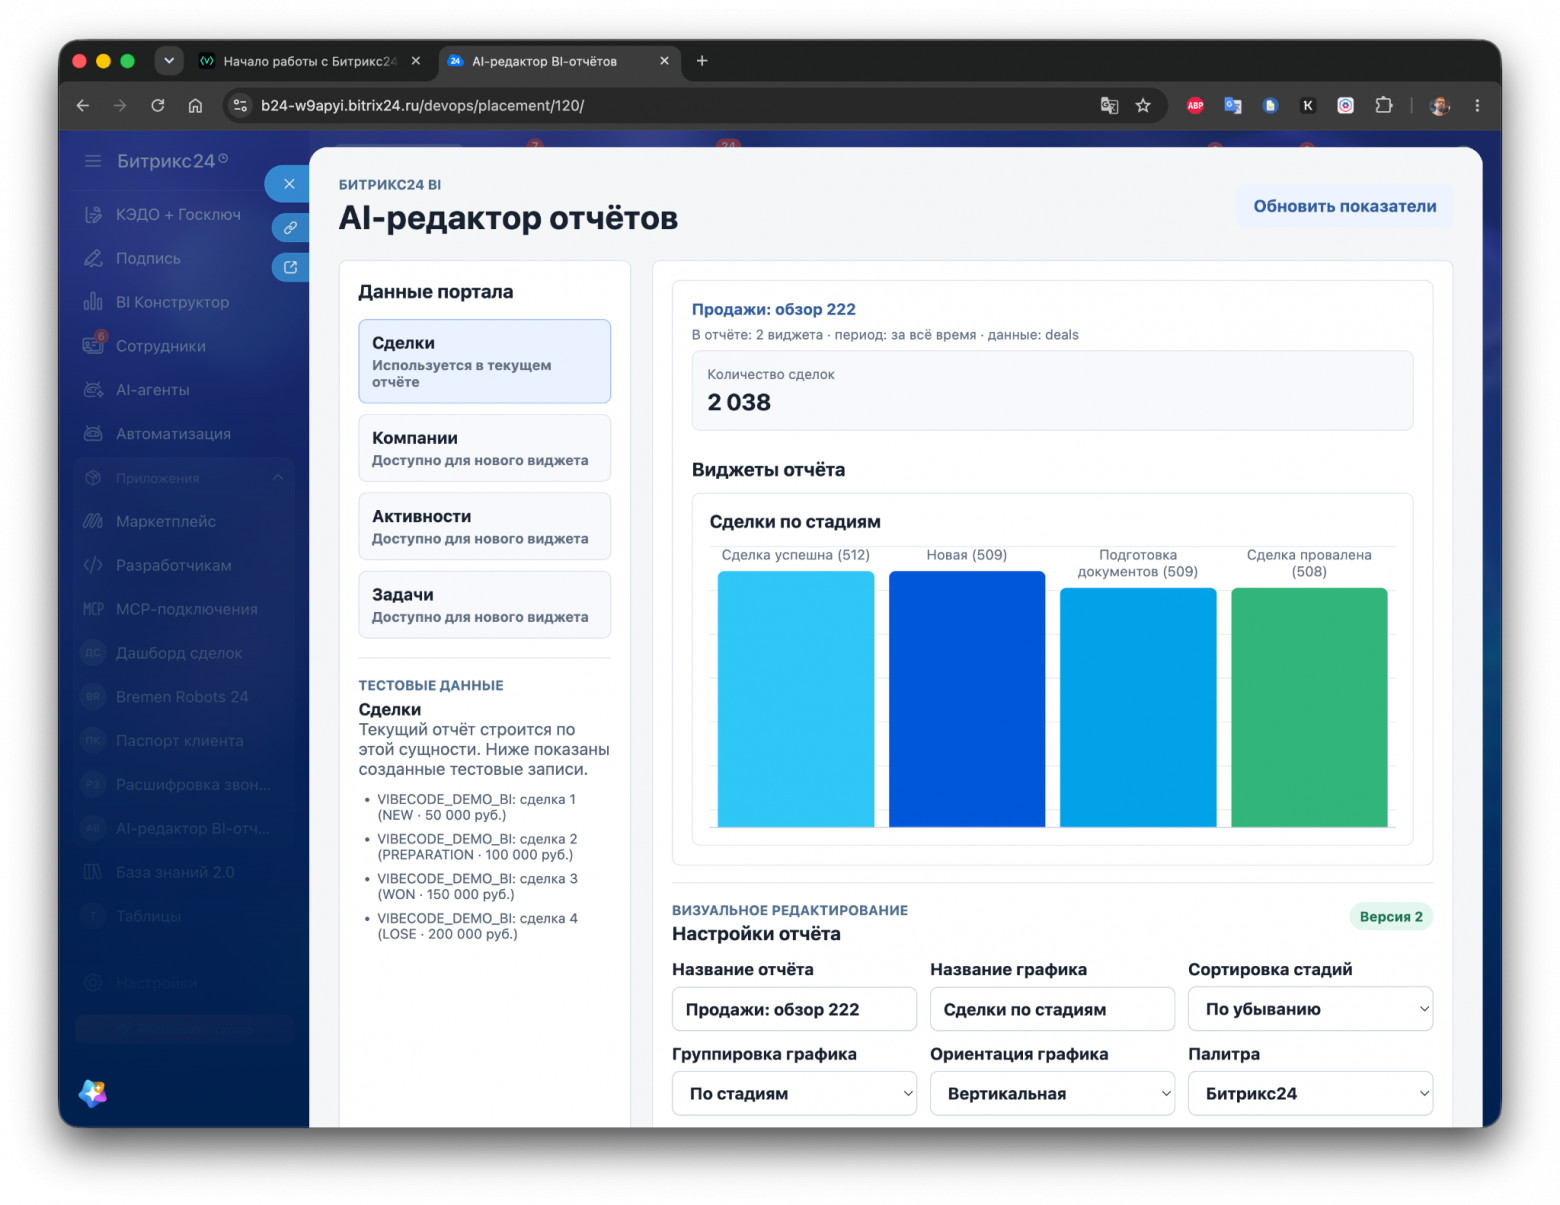1560x1205 pixels.
Task: Open the Разработчикам section
Action: (x=173, y=565)
